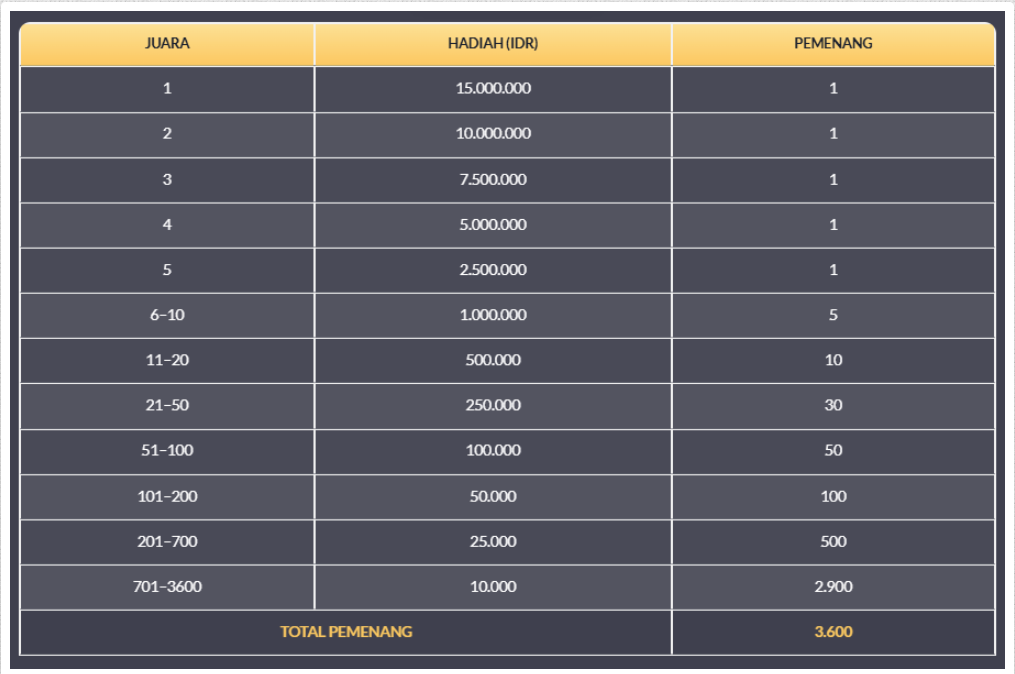Click the 250.000 prize amount
This screenshot has width=1015, height=674.
coord(493,405)
